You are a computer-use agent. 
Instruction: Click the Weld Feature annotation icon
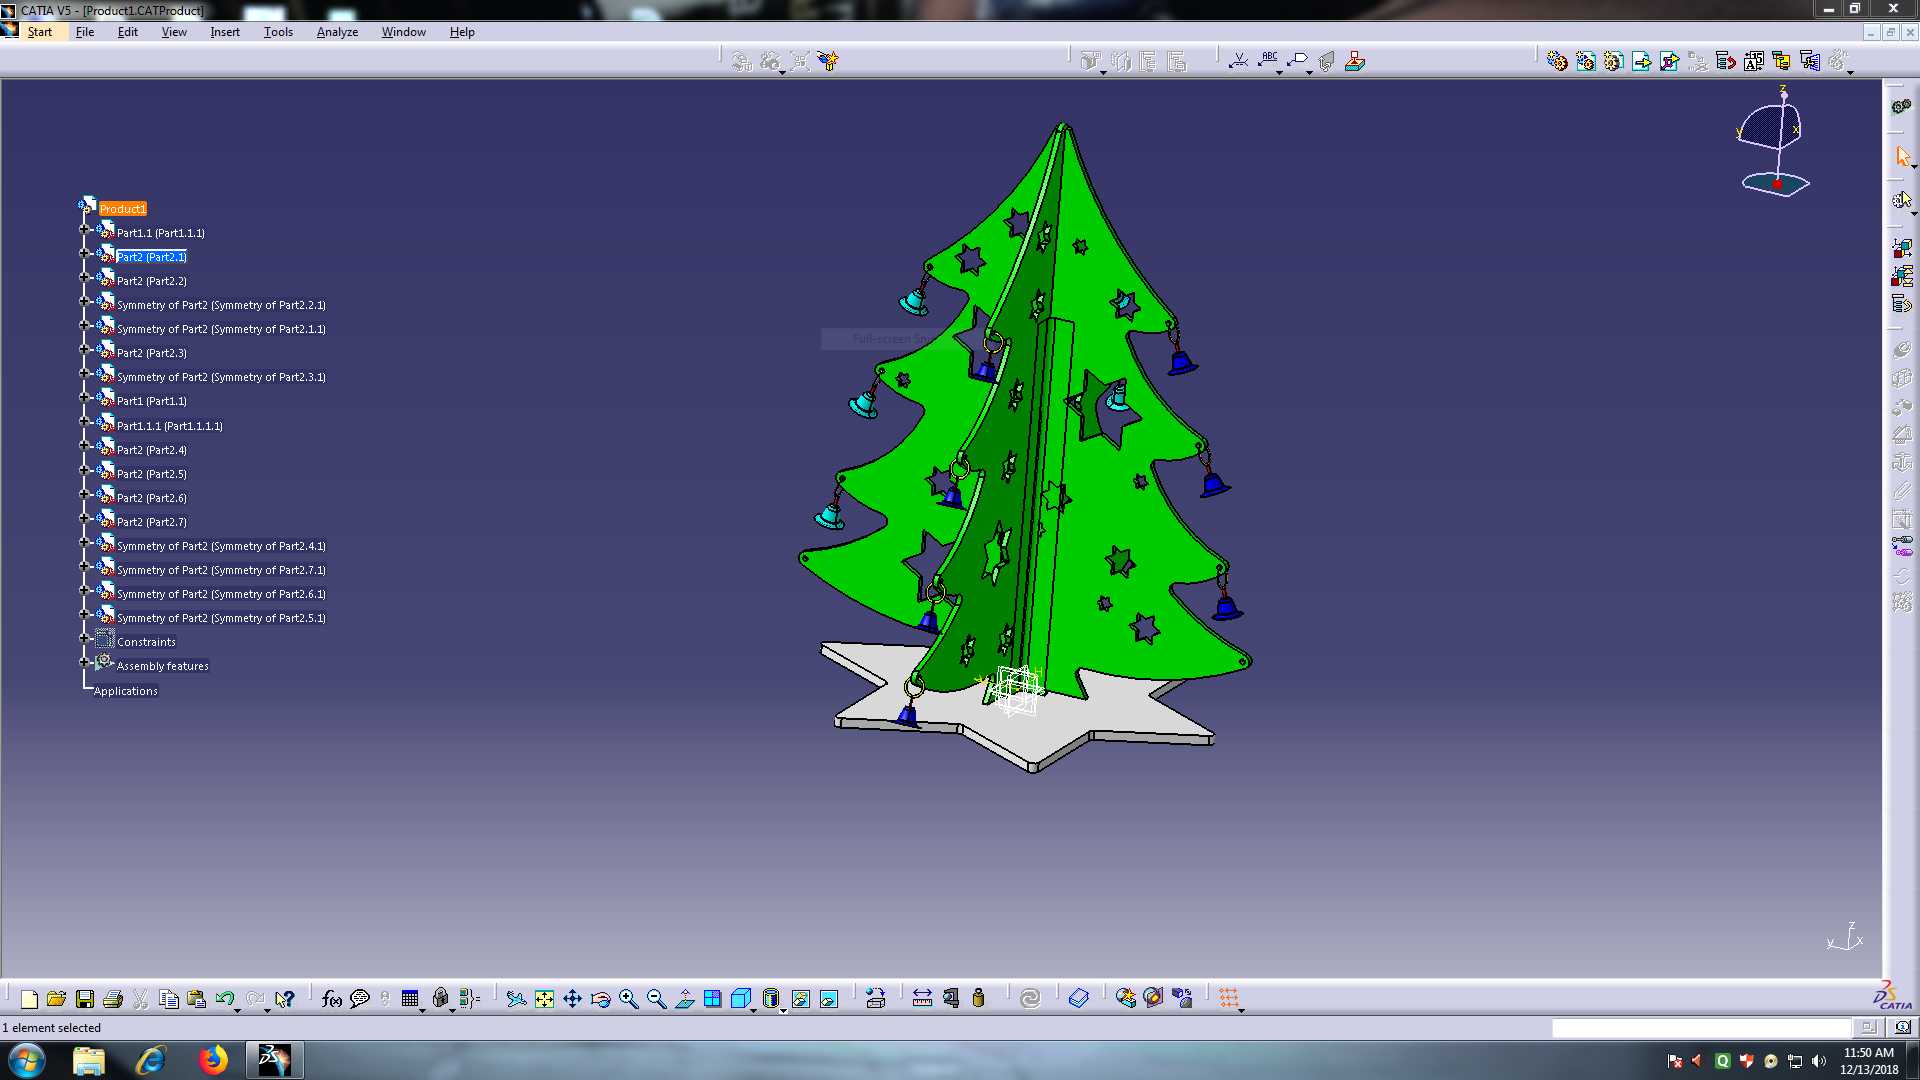1238,61
